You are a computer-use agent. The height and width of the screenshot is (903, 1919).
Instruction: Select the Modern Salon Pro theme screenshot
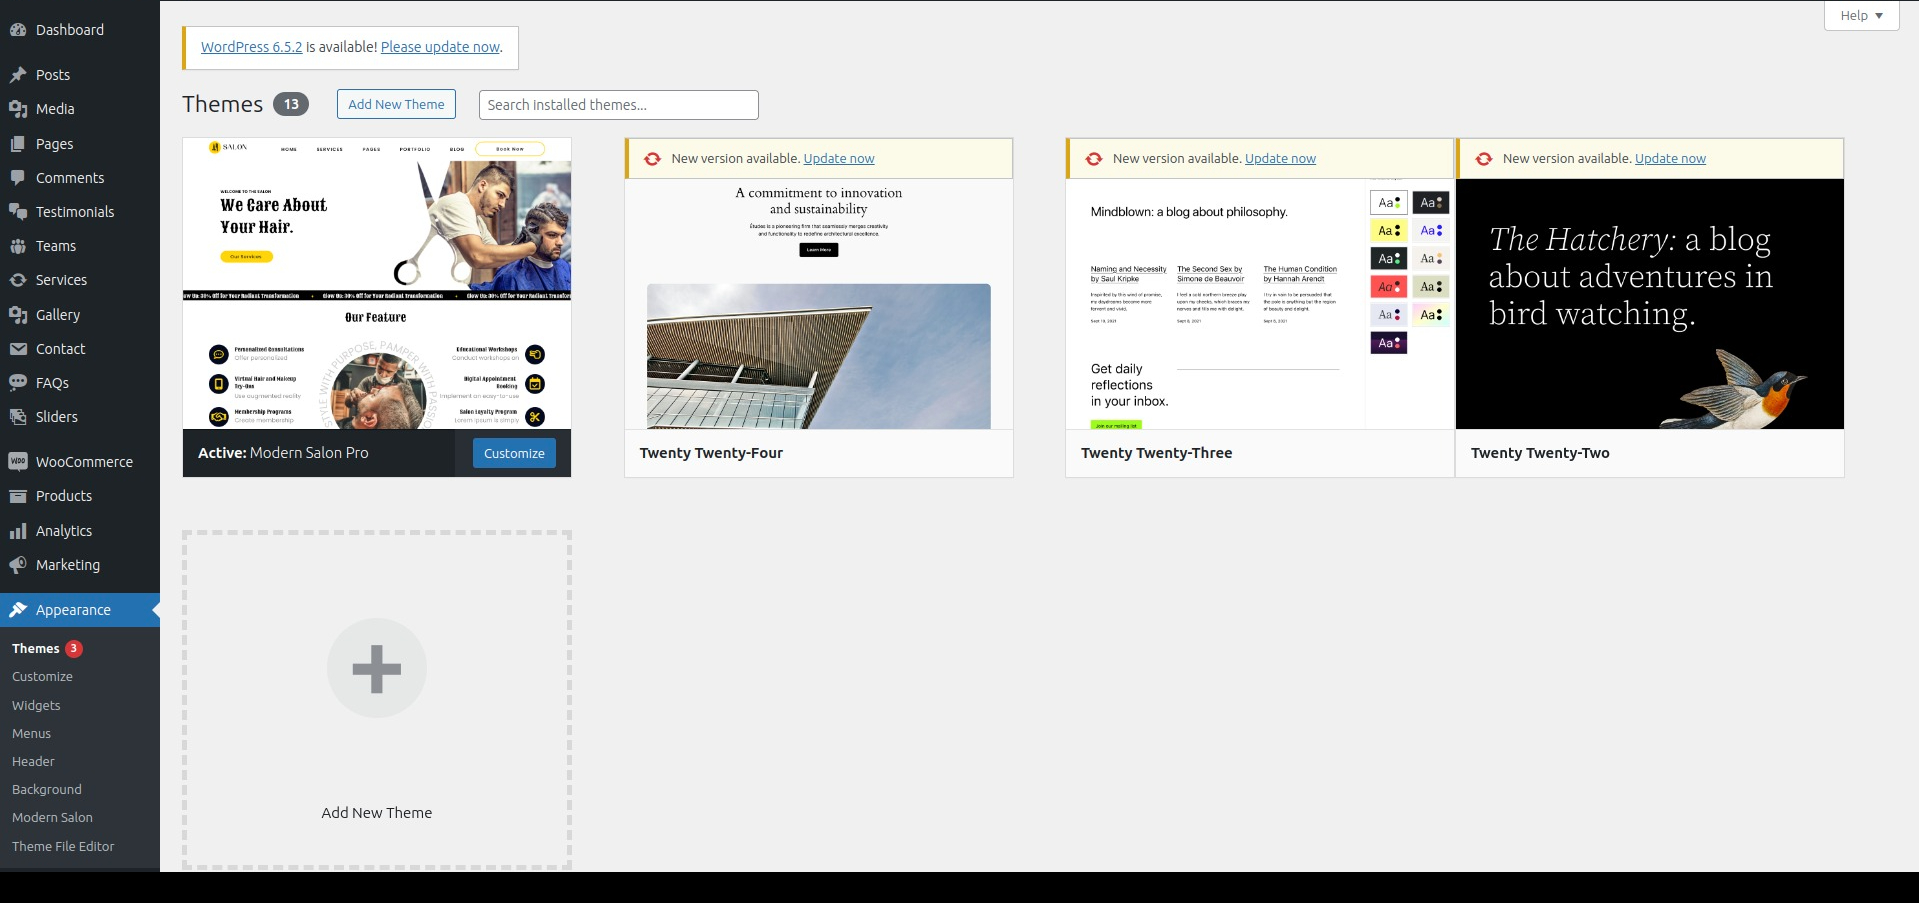coord(377,284)
